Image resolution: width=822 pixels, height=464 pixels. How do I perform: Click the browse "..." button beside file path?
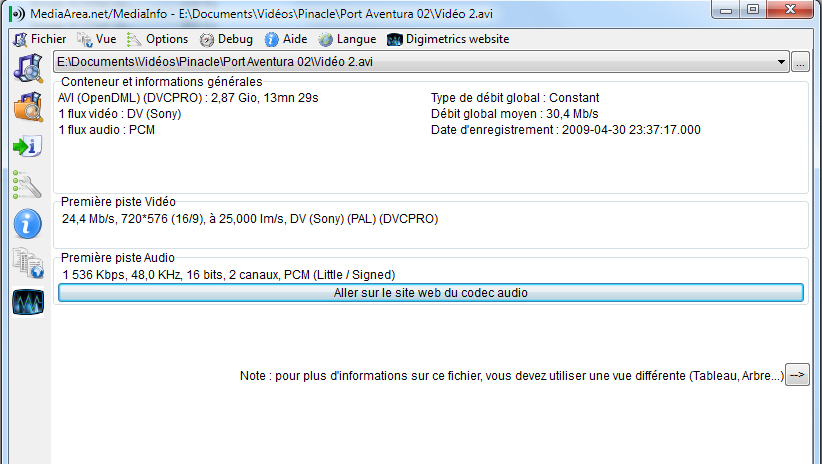[800, 62]
